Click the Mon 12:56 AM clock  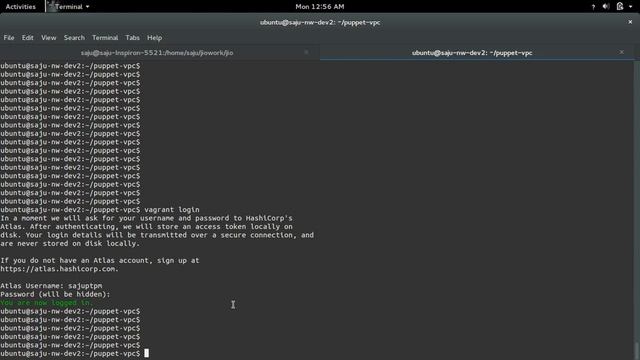click(x=320, y=7)
